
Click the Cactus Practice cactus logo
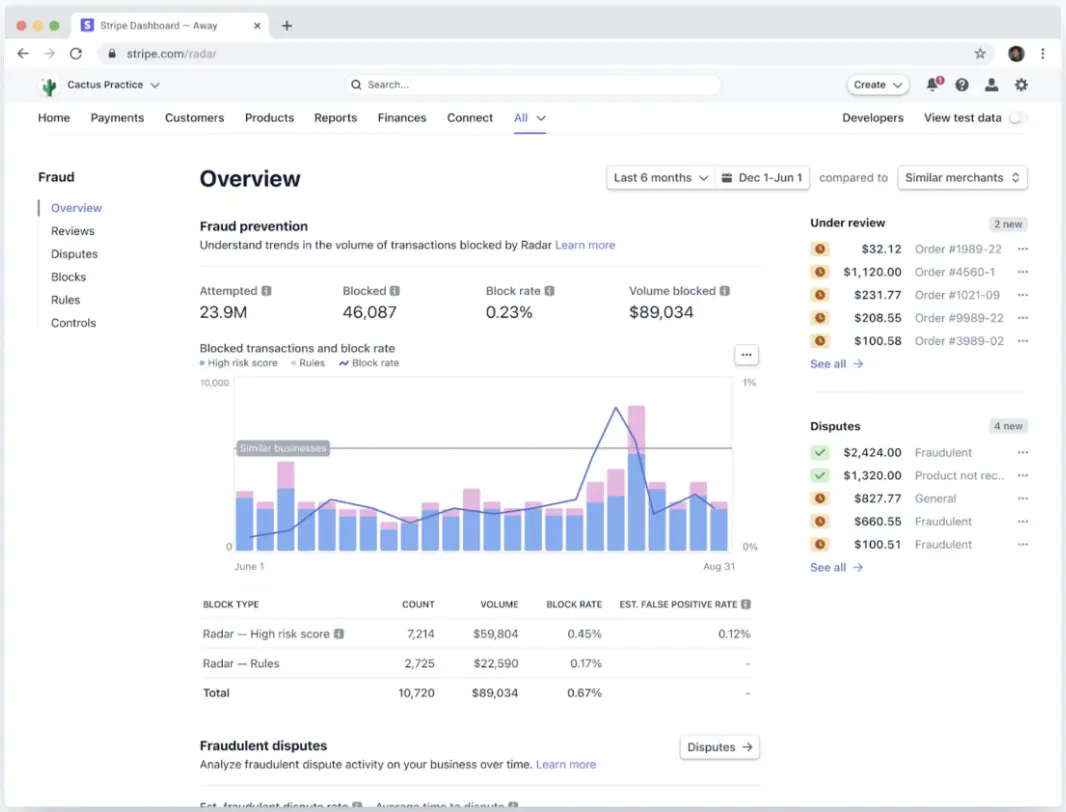click(x=48, y=86)
